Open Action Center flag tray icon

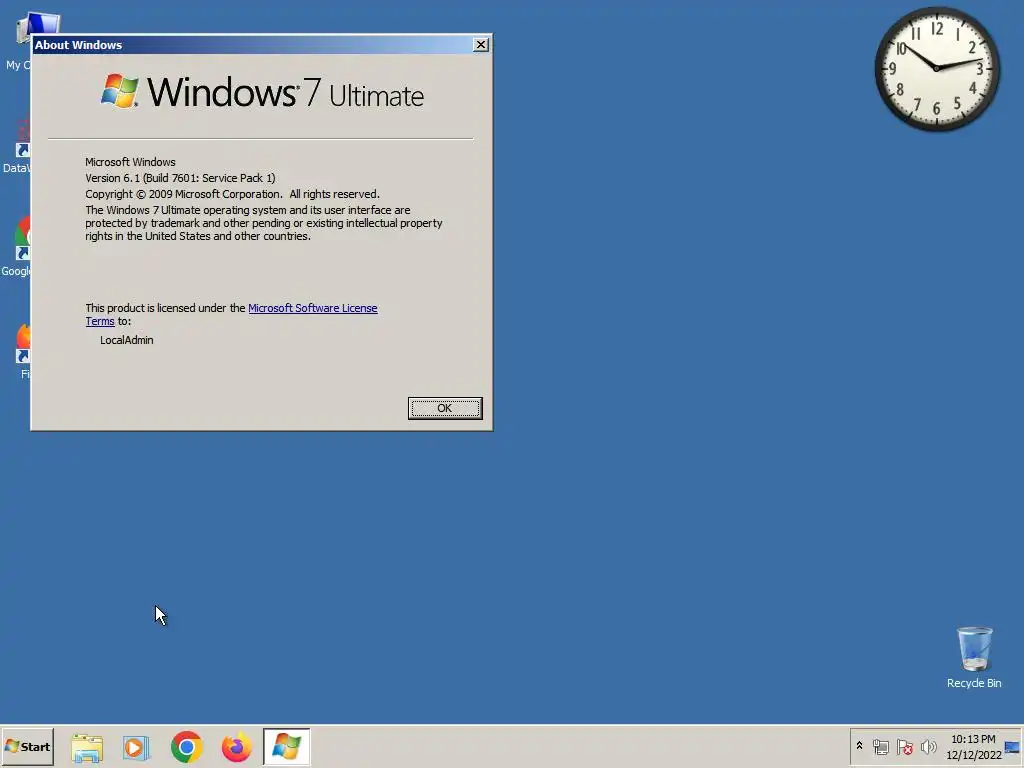tap(904, 746)
